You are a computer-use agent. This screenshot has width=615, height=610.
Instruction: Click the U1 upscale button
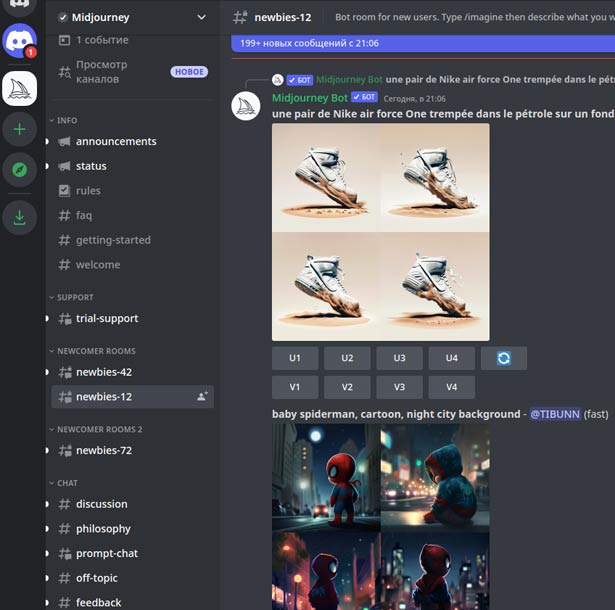[295, 358]
